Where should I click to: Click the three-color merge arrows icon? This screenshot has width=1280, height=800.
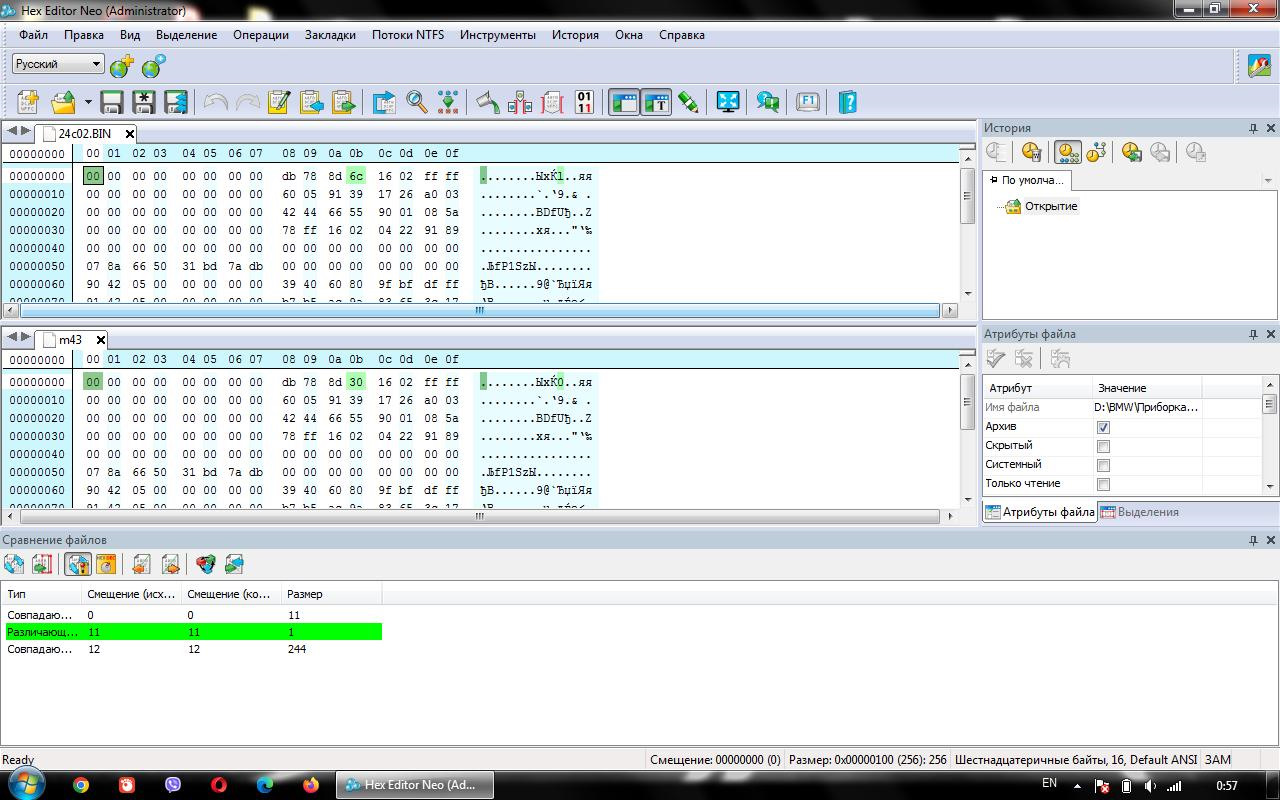pyautogui.click(x=205, y=565)
